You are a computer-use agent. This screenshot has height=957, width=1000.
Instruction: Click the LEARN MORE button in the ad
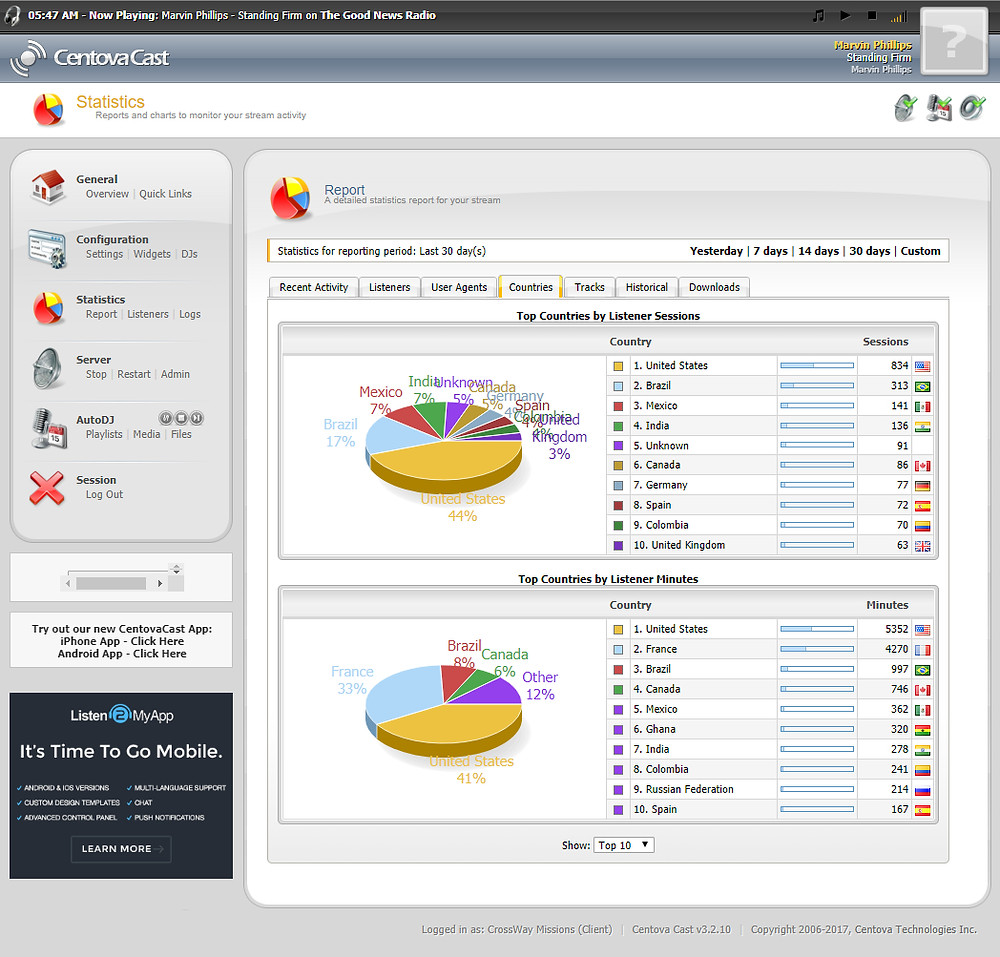pos(121,849)
